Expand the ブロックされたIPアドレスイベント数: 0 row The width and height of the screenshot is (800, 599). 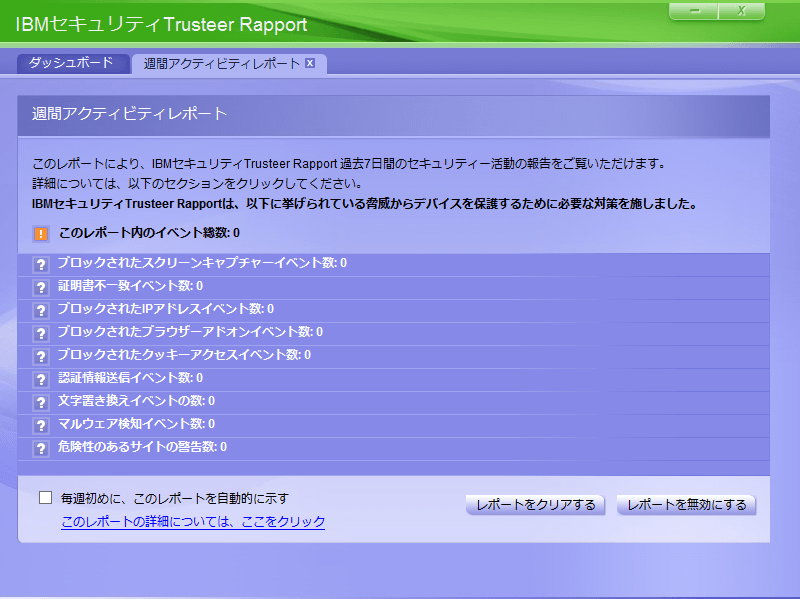coord(393,311)
